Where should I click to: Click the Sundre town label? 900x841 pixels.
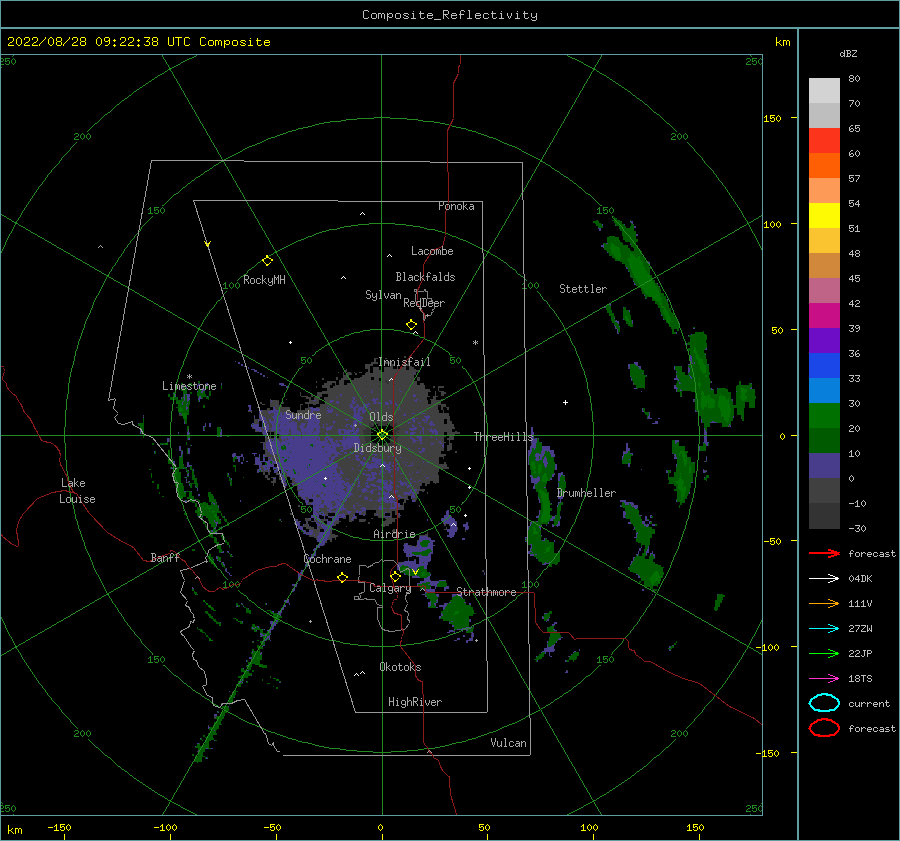303,414
